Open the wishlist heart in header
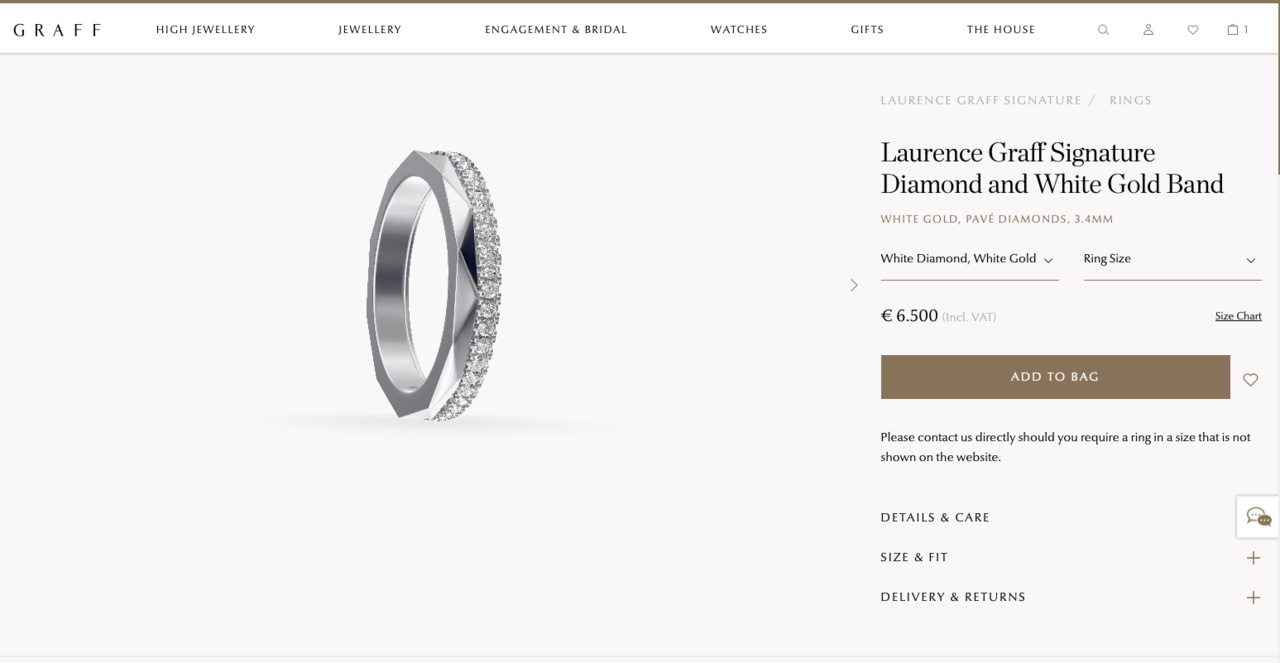Viewport: 1280px width, 663px height. point(1192,30)
